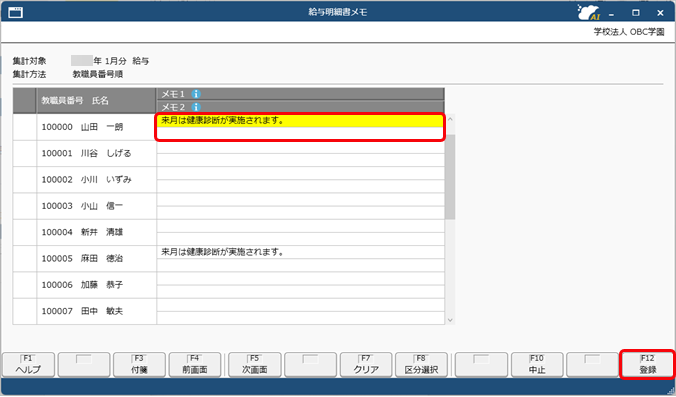Screen dimensions: 676x397
Task: Maximize the 給与明細書メモ window
Action: pos(635,13)
